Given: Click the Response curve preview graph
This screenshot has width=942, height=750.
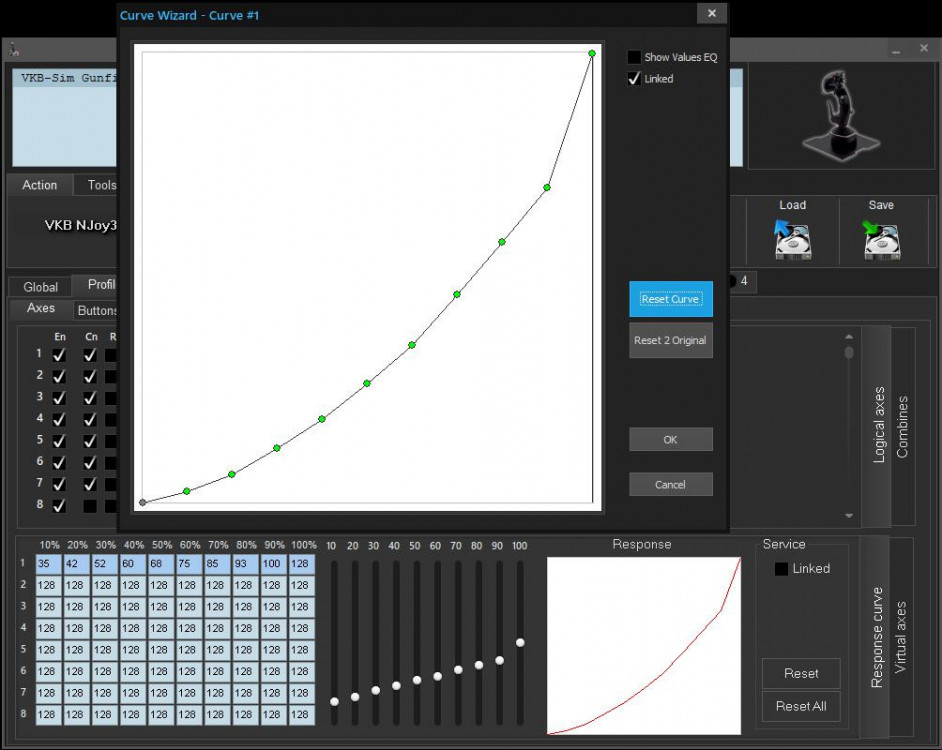Looking at the screenshot, I should click(643, 645).
